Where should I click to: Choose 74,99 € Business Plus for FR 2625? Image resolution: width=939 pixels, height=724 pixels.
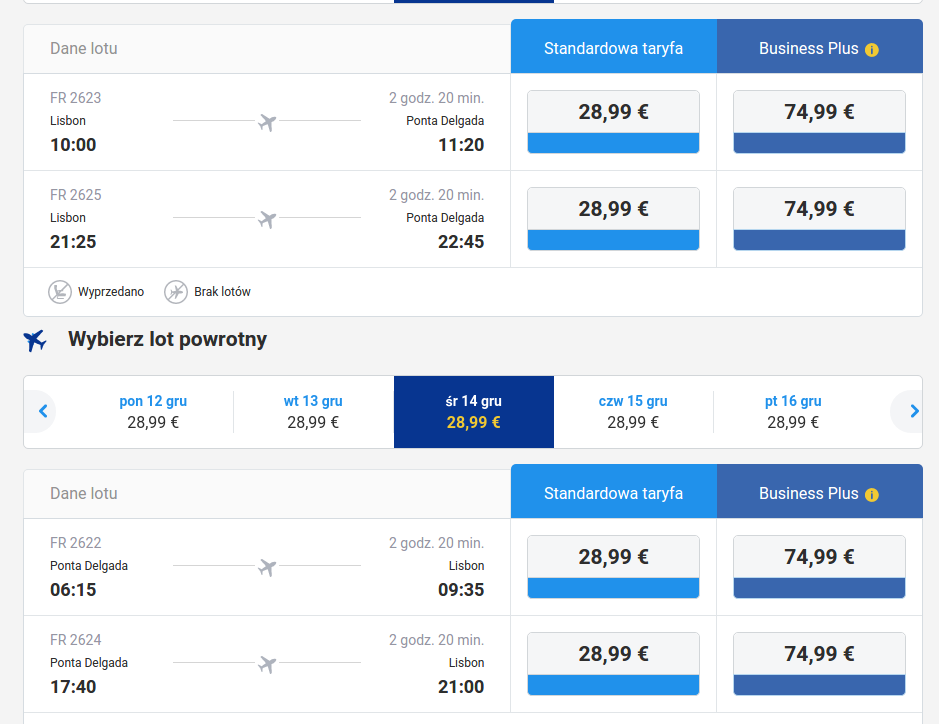[819, 219]
